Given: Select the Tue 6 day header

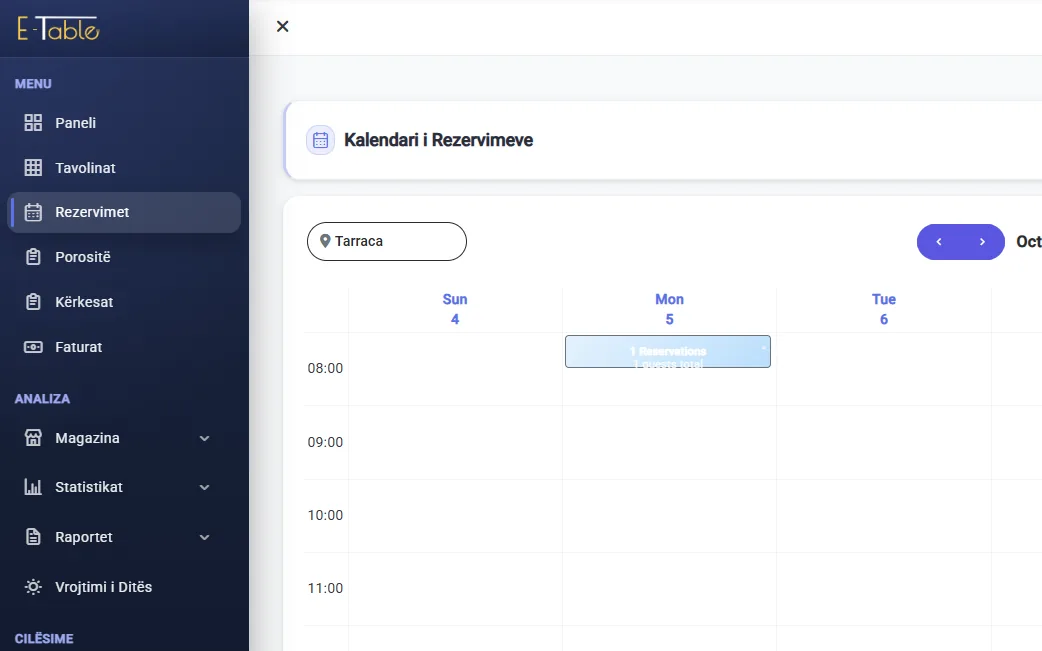Looking at the screenshot, I should pos(884,309).
